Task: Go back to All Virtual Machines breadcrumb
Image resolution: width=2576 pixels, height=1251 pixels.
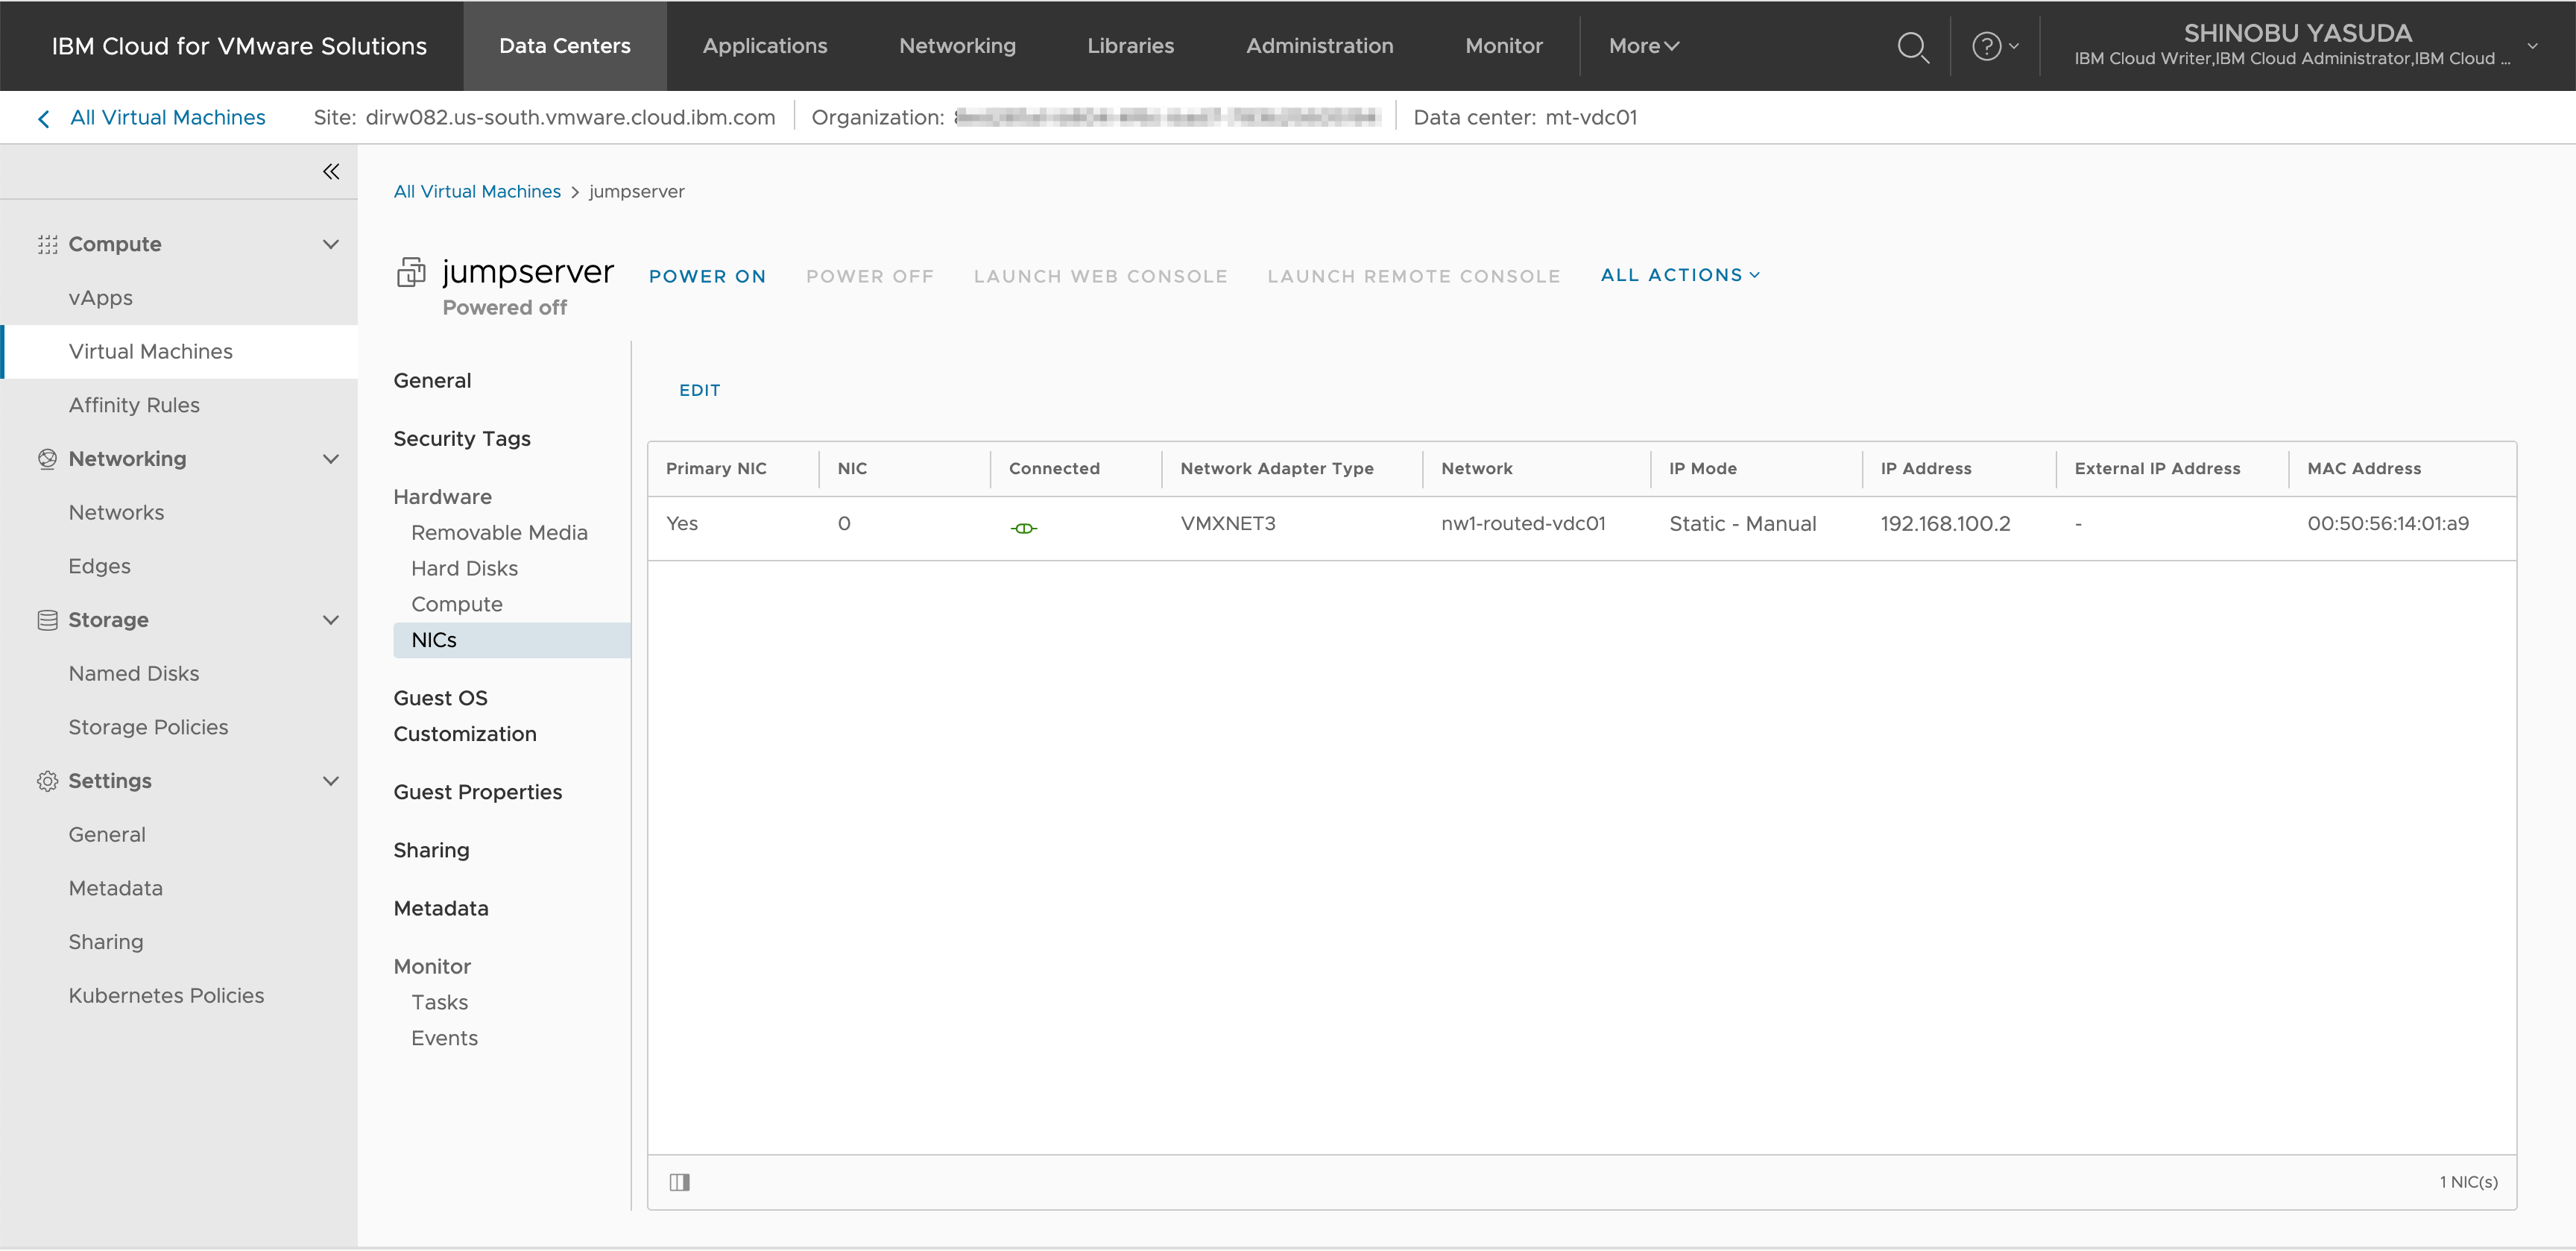Action: [x=476, y=191]
